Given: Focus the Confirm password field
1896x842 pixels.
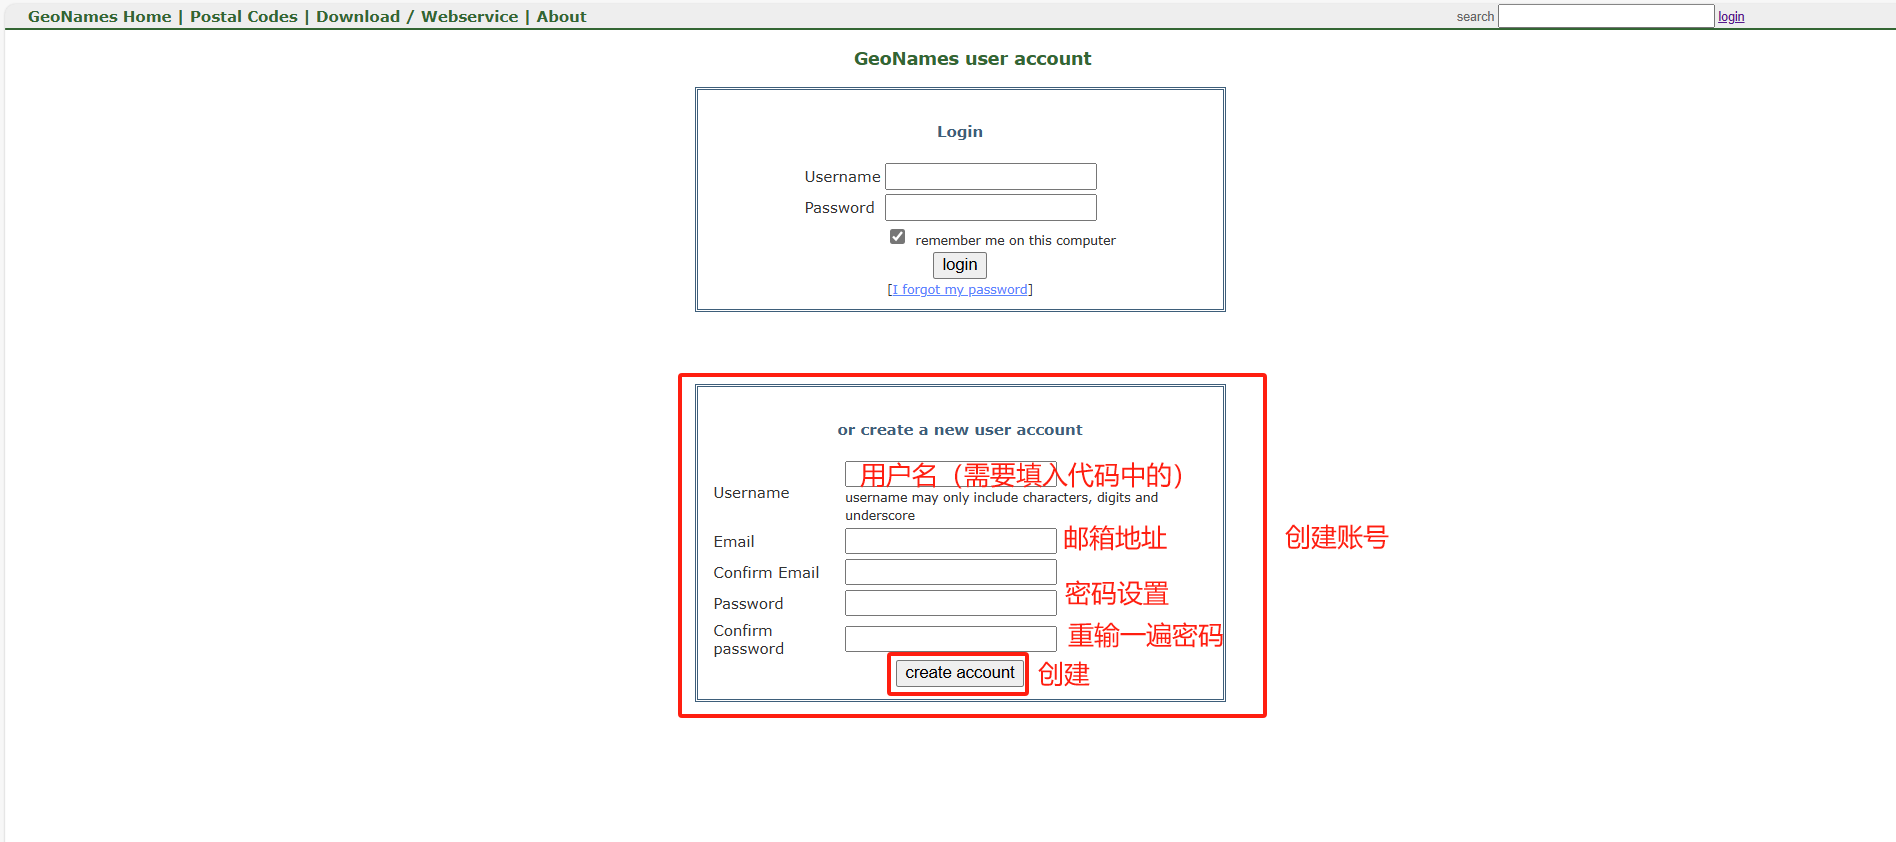Looking at the screenshot, I should pyautogui.click(x=950, y=639).
